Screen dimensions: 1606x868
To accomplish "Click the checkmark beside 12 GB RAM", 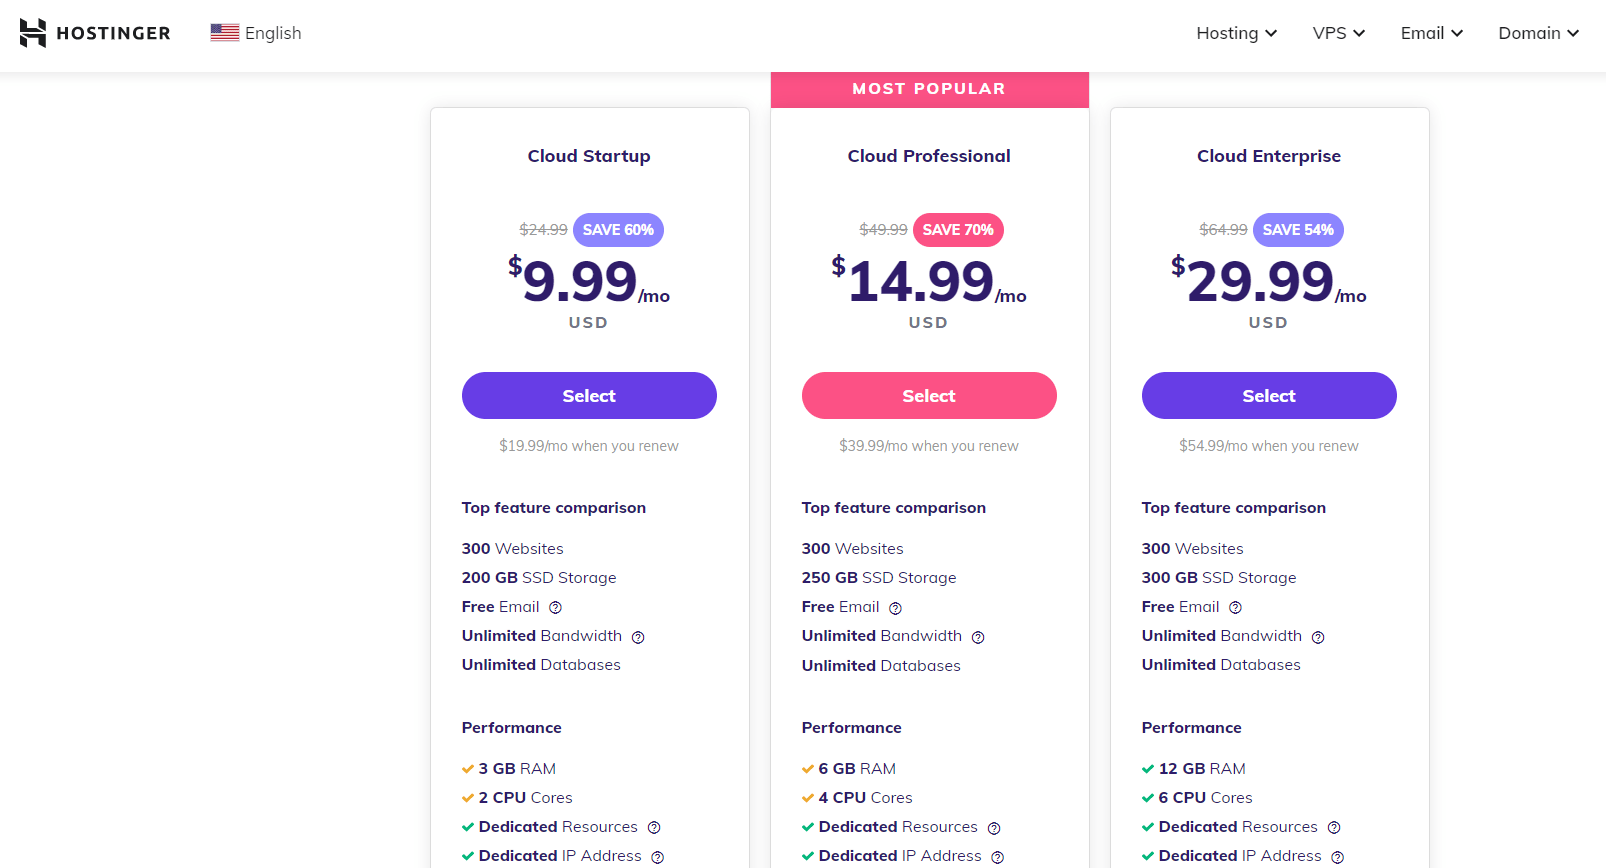I will coord(1148,769).
